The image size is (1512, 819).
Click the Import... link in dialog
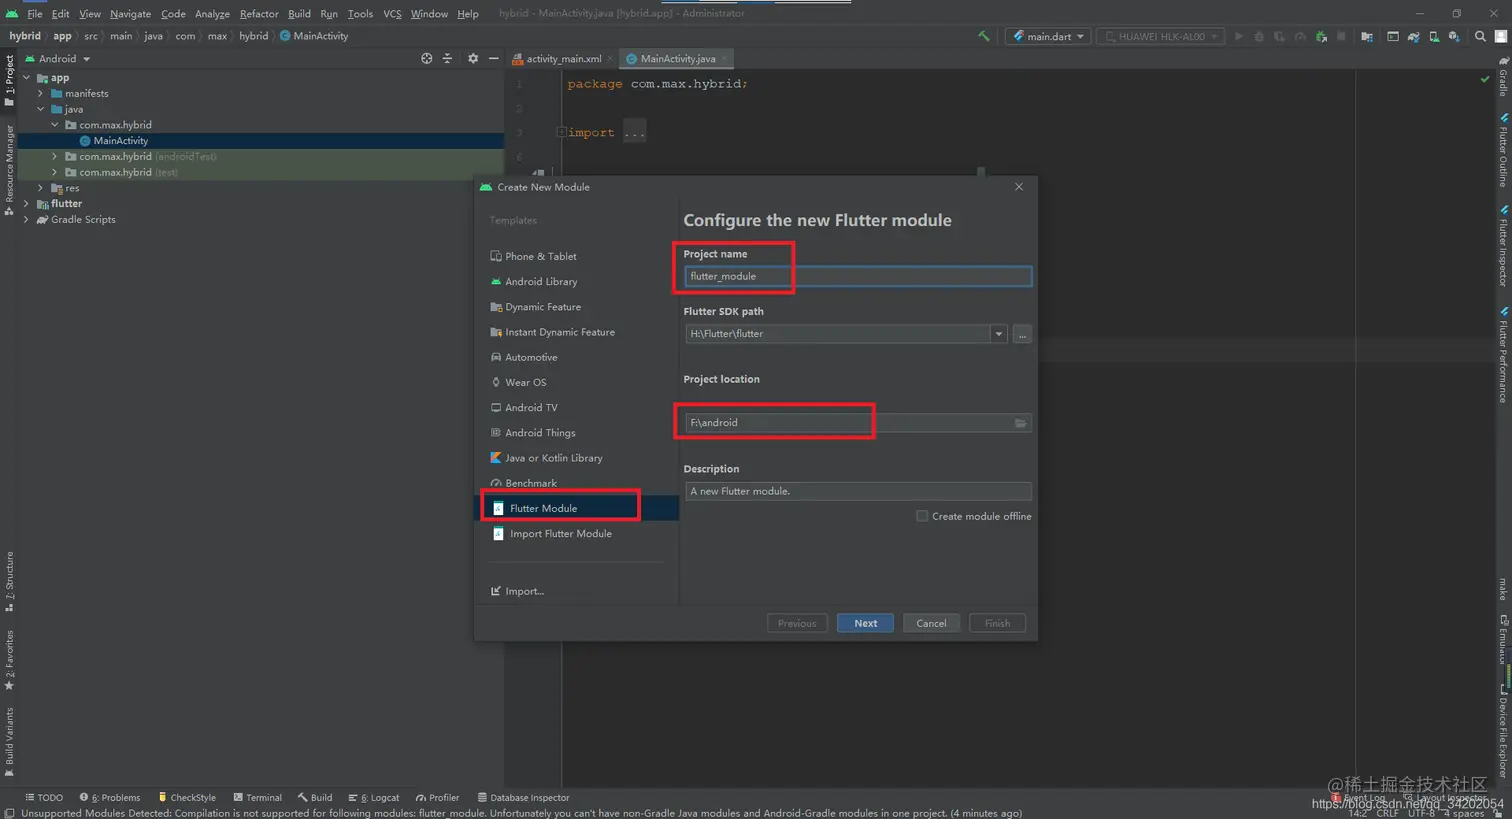click(x=524, y=591)
